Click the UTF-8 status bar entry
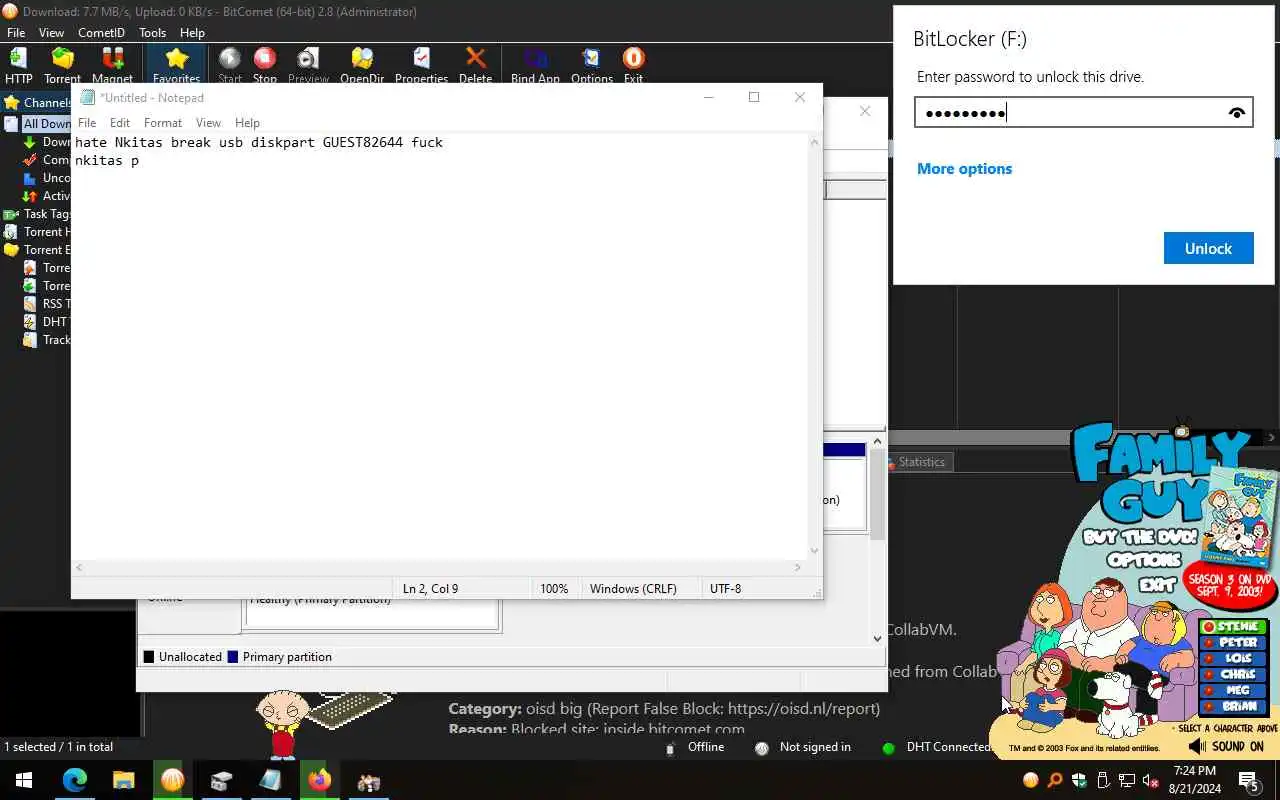This screenshot has height=800, width=1280. 725,589
